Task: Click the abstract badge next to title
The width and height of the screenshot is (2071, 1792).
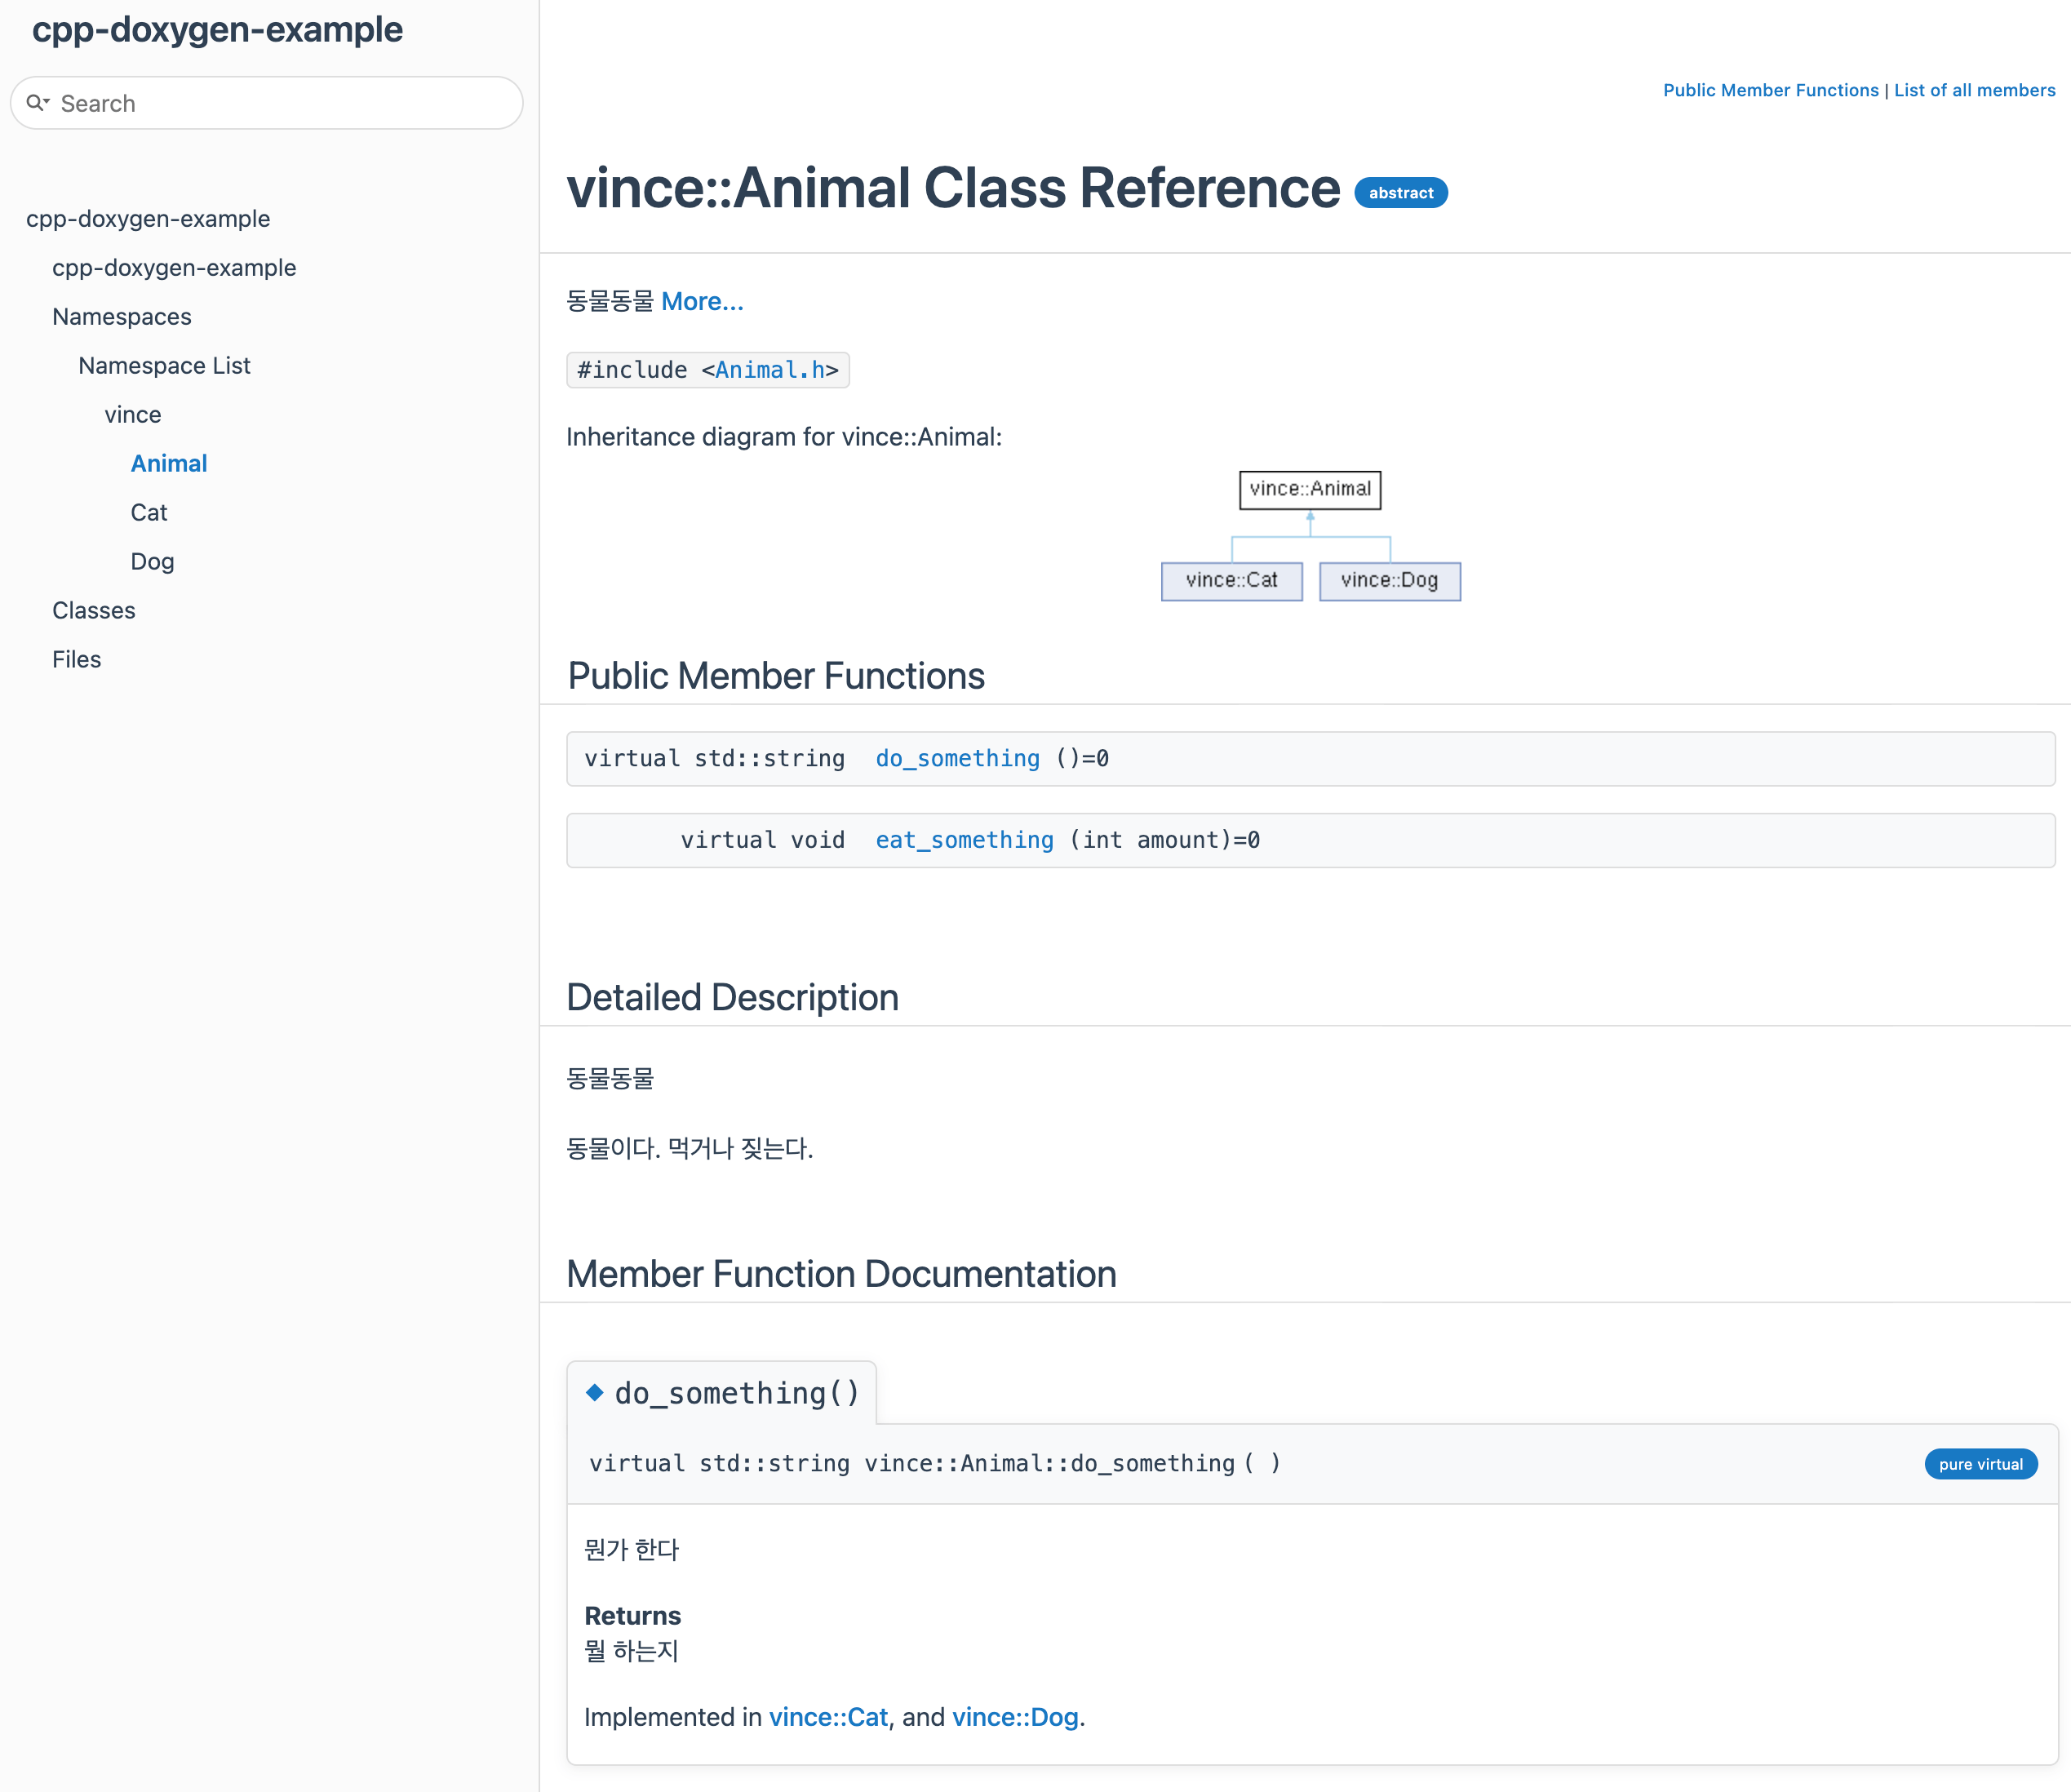Action: tap(1400, 193)
